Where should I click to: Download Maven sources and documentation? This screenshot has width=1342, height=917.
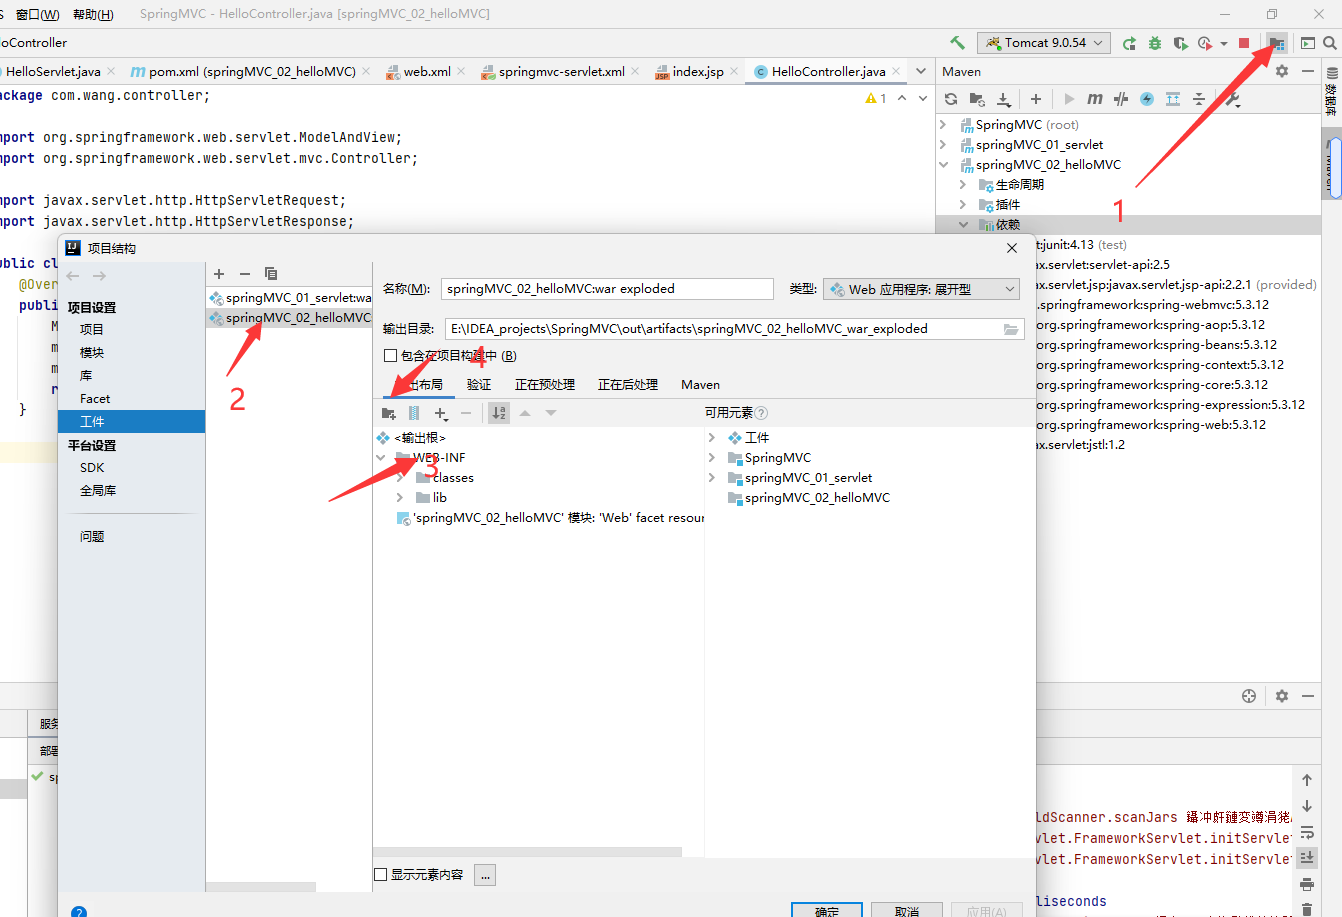pos(1004,99)
